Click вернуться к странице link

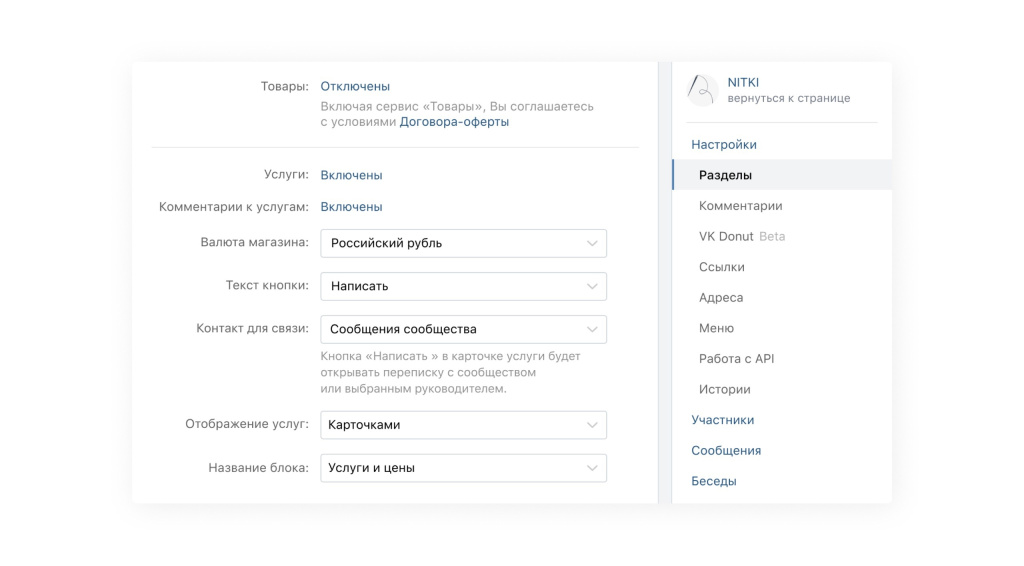tap(789, 99)
